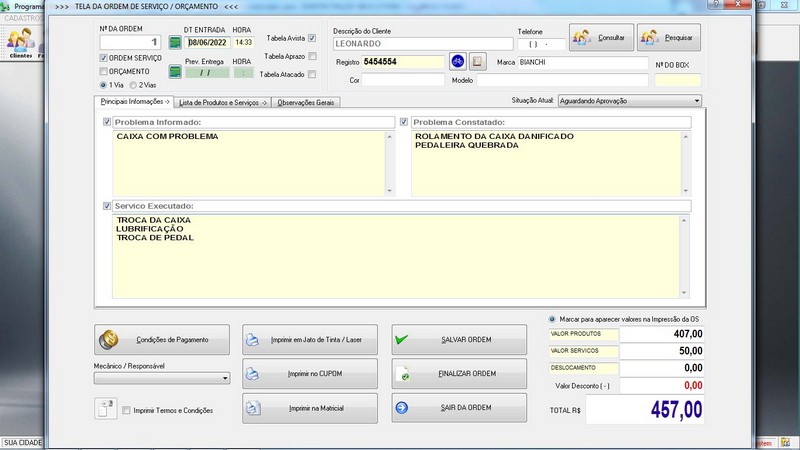Check Tabela Aprazo checkbox
Viewport: 800px width, 450px height.
pos(312,56)
